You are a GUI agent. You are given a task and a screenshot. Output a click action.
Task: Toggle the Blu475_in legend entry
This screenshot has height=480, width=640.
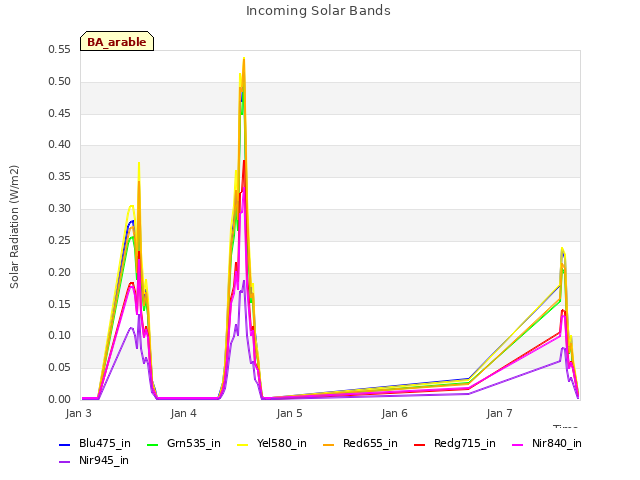point(95,443)
